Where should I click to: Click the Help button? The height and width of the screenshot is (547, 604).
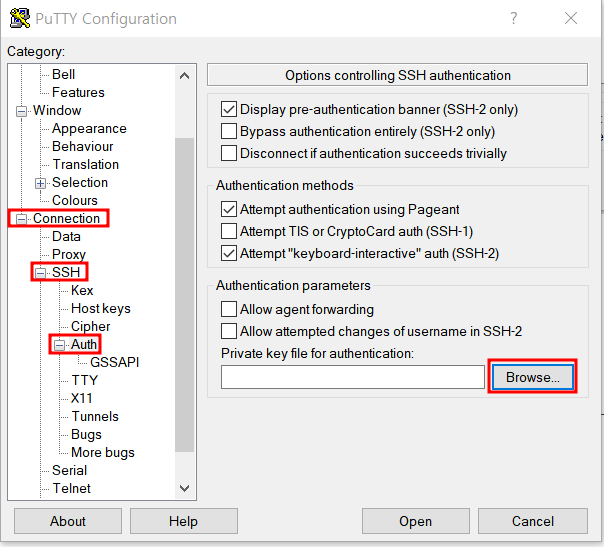[183, 521]
